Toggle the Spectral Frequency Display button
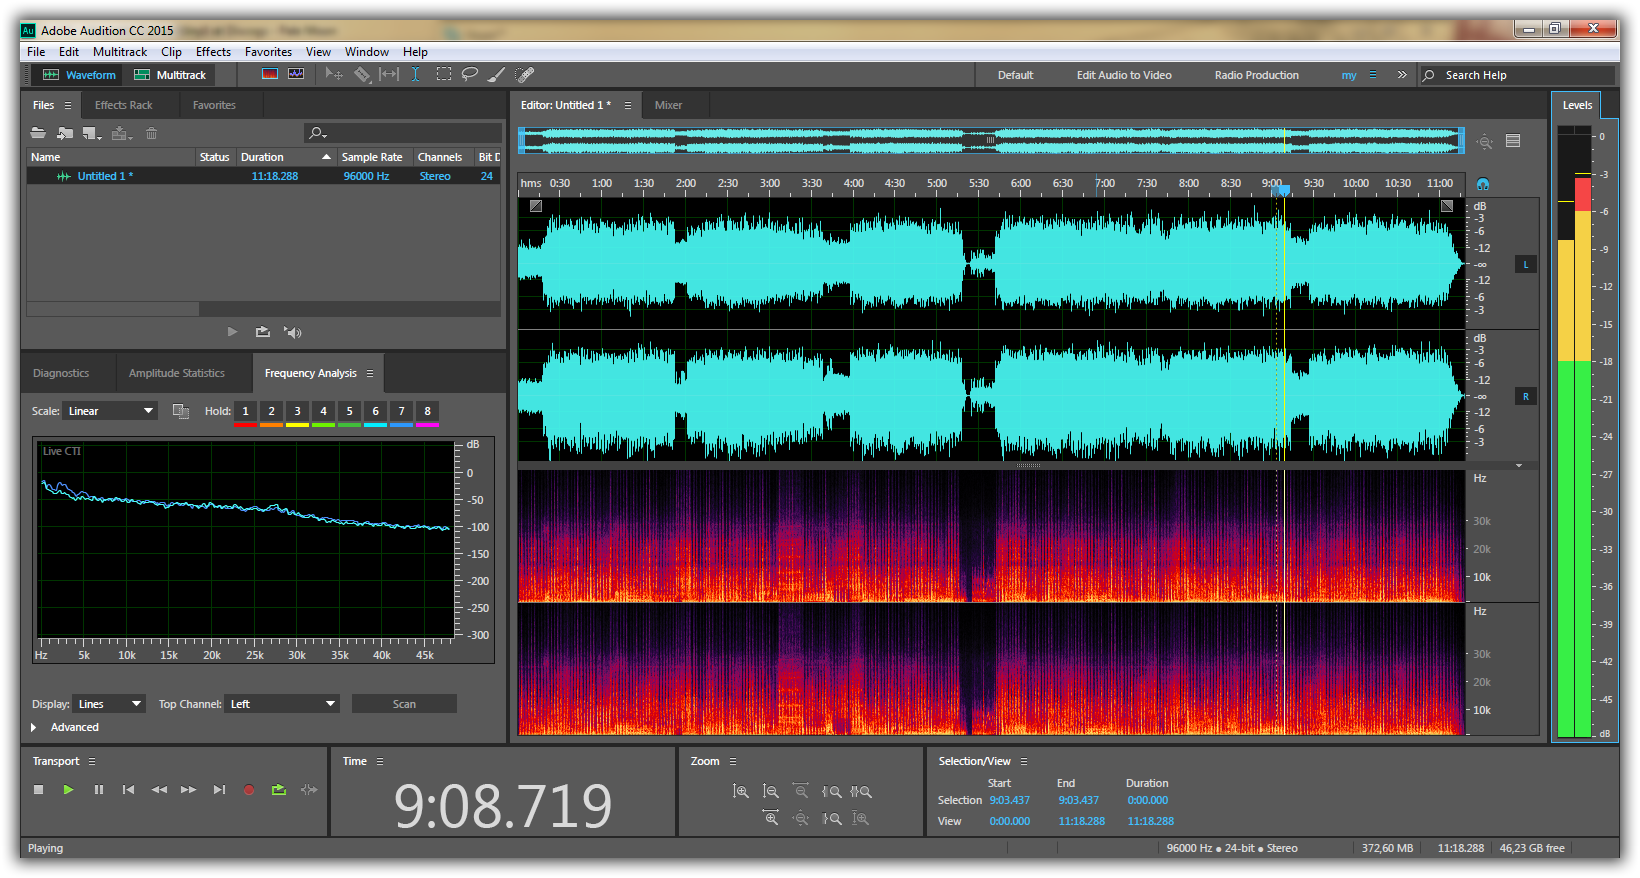1640x878 pixels. point(270,74)
